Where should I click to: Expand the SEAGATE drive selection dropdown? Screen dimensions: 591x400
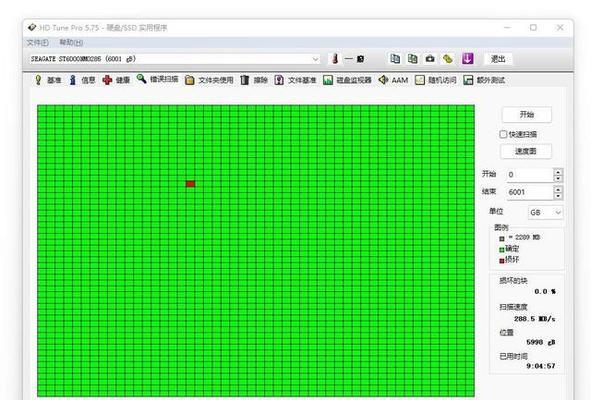[x=315, y=59]
